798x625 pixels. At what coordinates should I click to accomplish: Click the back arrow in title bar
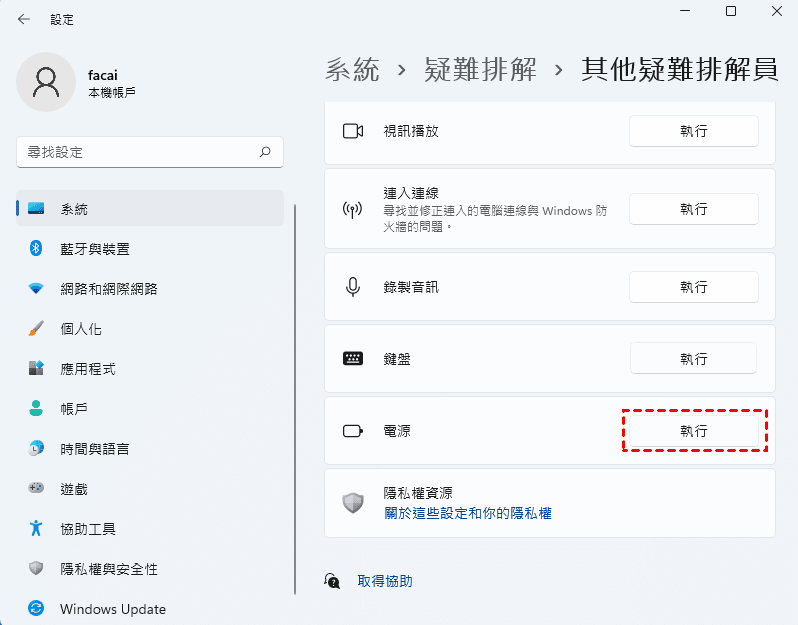click(24, 19)
